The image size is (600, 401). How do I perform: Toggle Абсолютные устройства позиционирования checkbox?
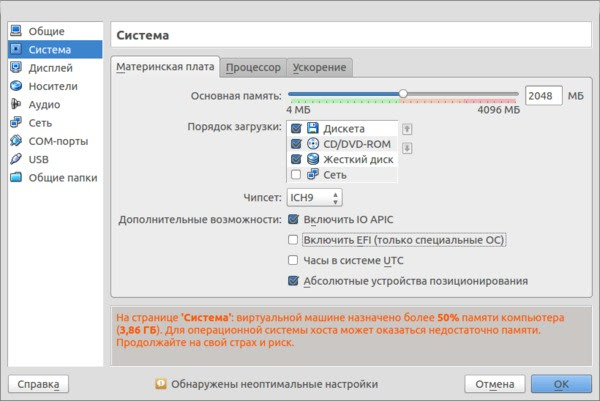293,281
